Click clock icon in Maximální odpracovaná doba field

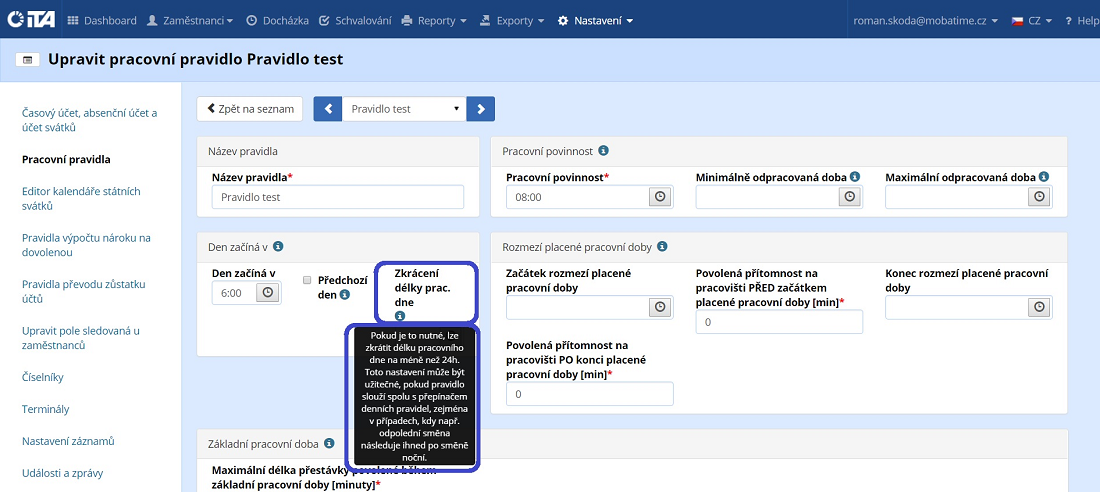tap(1039, 197)
